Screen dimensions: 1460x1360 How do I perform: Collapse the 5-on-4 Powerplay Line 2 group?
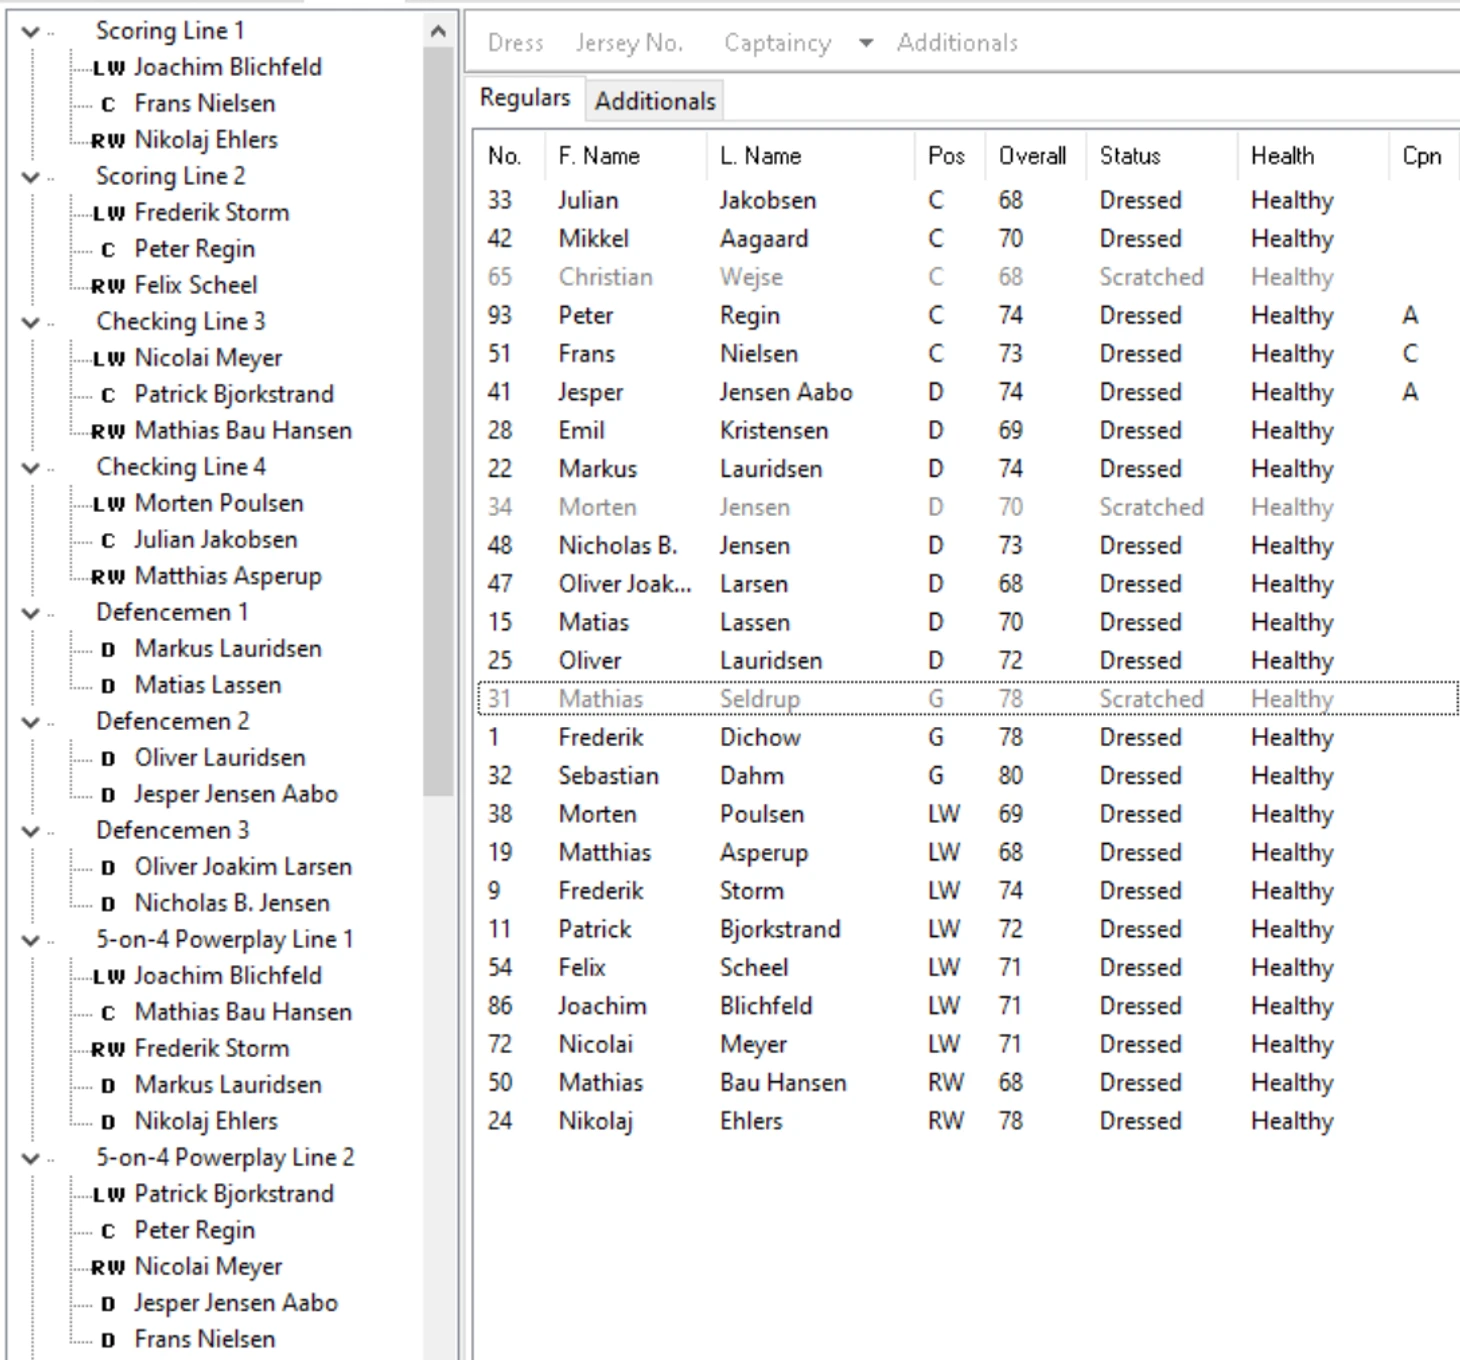(31, 1158)
